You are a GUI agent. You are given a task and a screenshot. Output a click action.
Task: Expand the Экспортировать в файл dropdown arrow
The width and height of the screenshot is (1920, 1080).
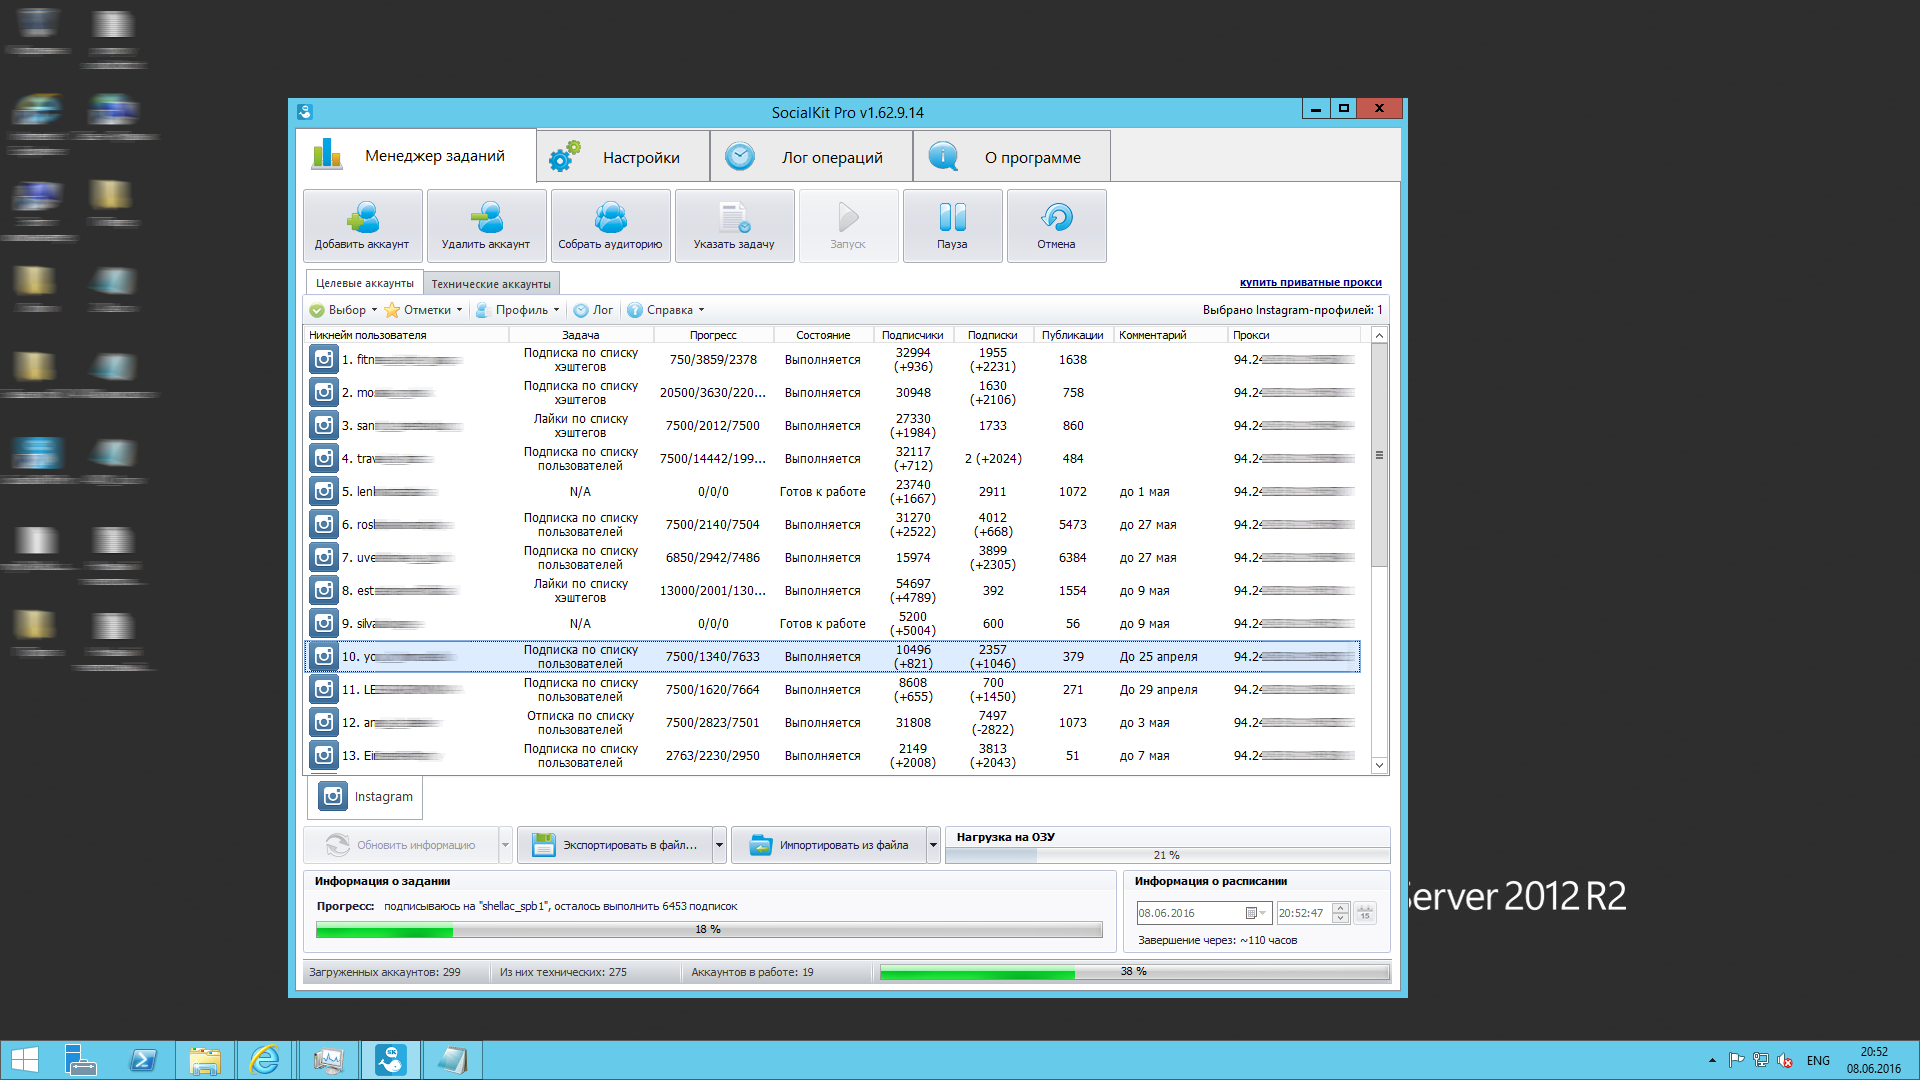coord(719,845)
